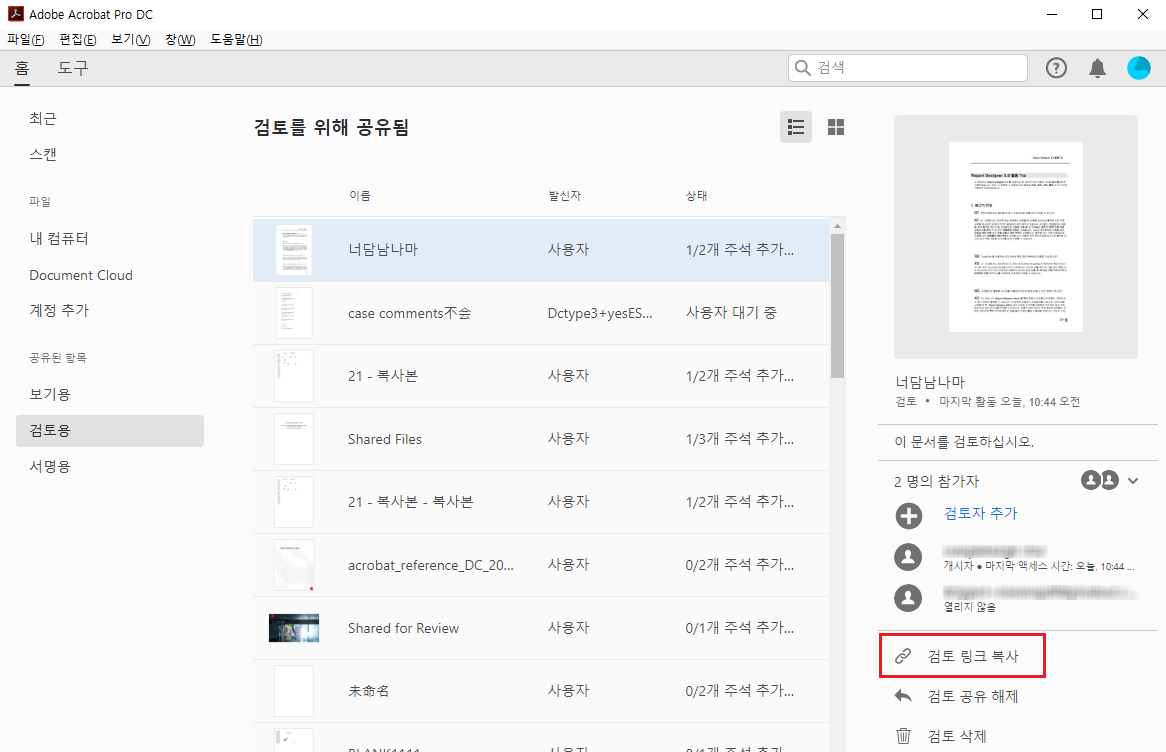
Task: Click the initiator participant avatar icon
Action: (908, 557)
